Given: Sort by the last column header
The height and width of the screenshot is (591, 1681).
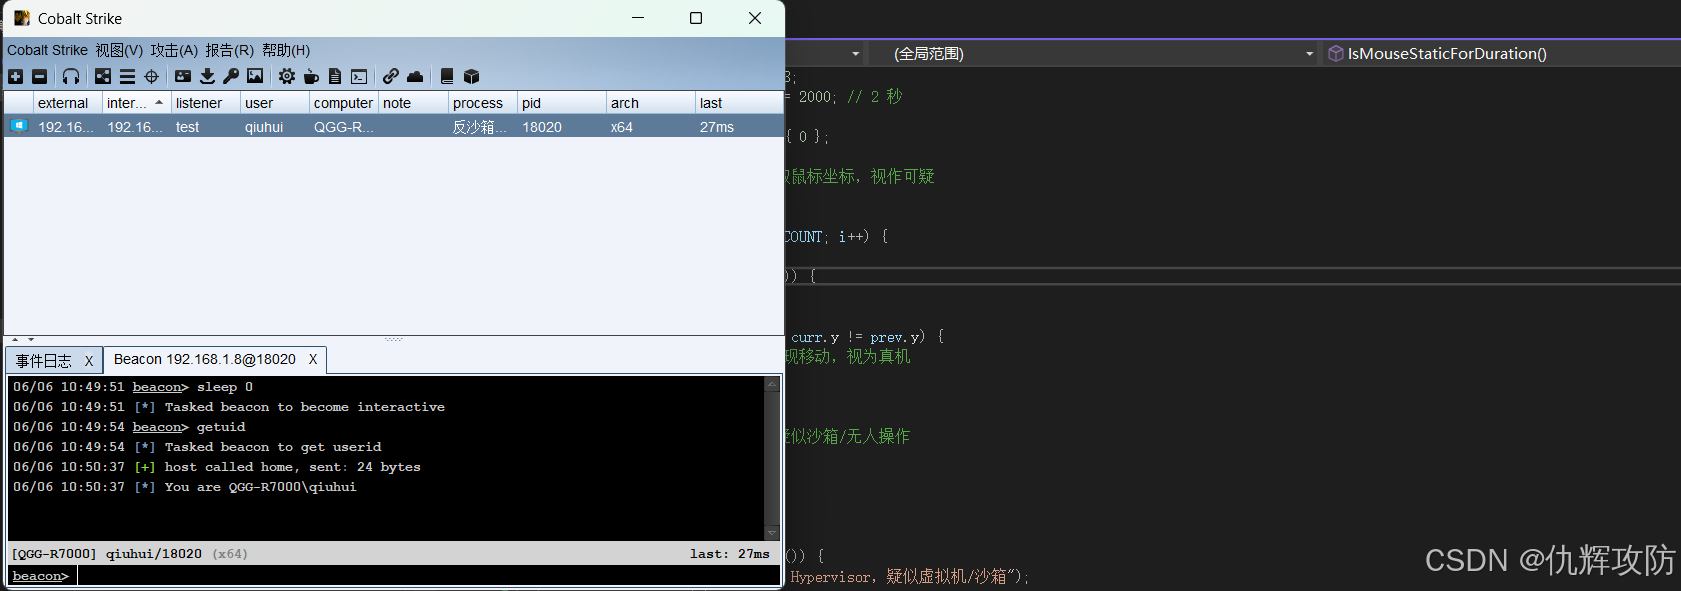Looking at the screenshot, I should 739,103.
